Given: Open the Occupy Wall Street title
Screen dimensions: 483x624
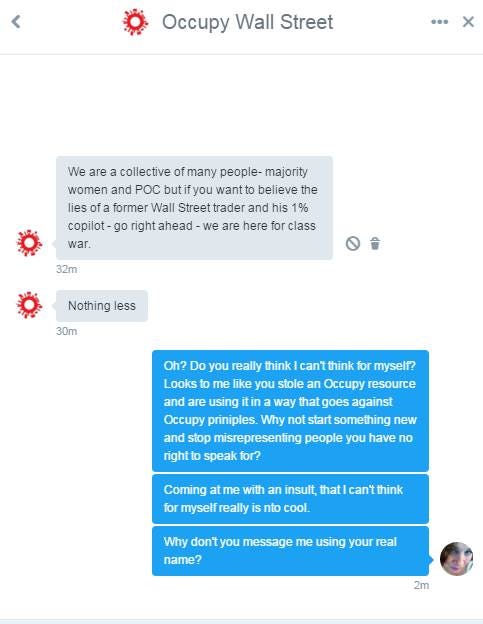Looking at the screenshot, I should [247, 22].
